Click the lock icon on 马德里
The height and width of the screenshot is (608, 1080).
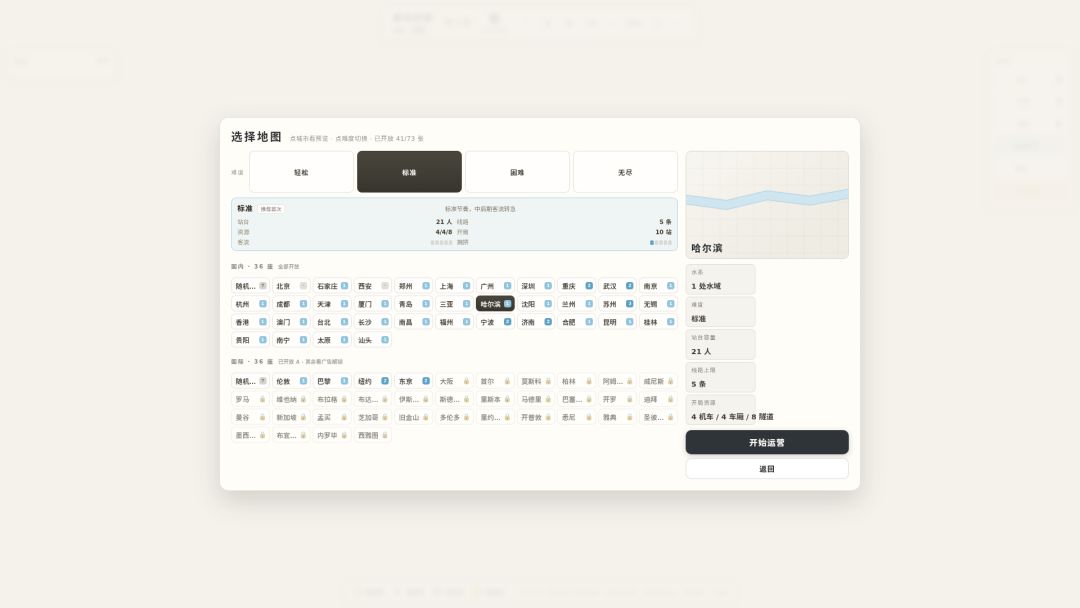click(x=548, y=399)
